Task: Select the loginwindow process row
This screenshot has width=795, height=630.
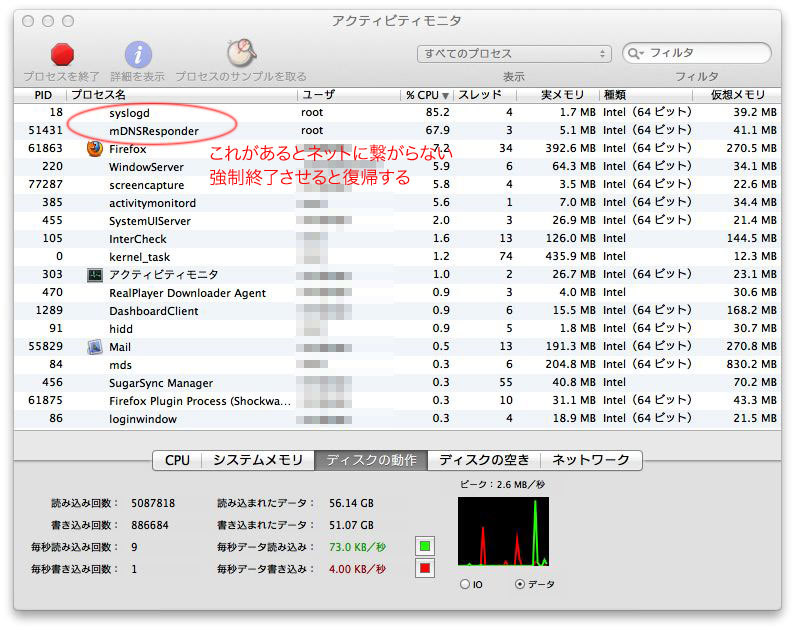Action: pyautogui.click(x=398, y=419)
